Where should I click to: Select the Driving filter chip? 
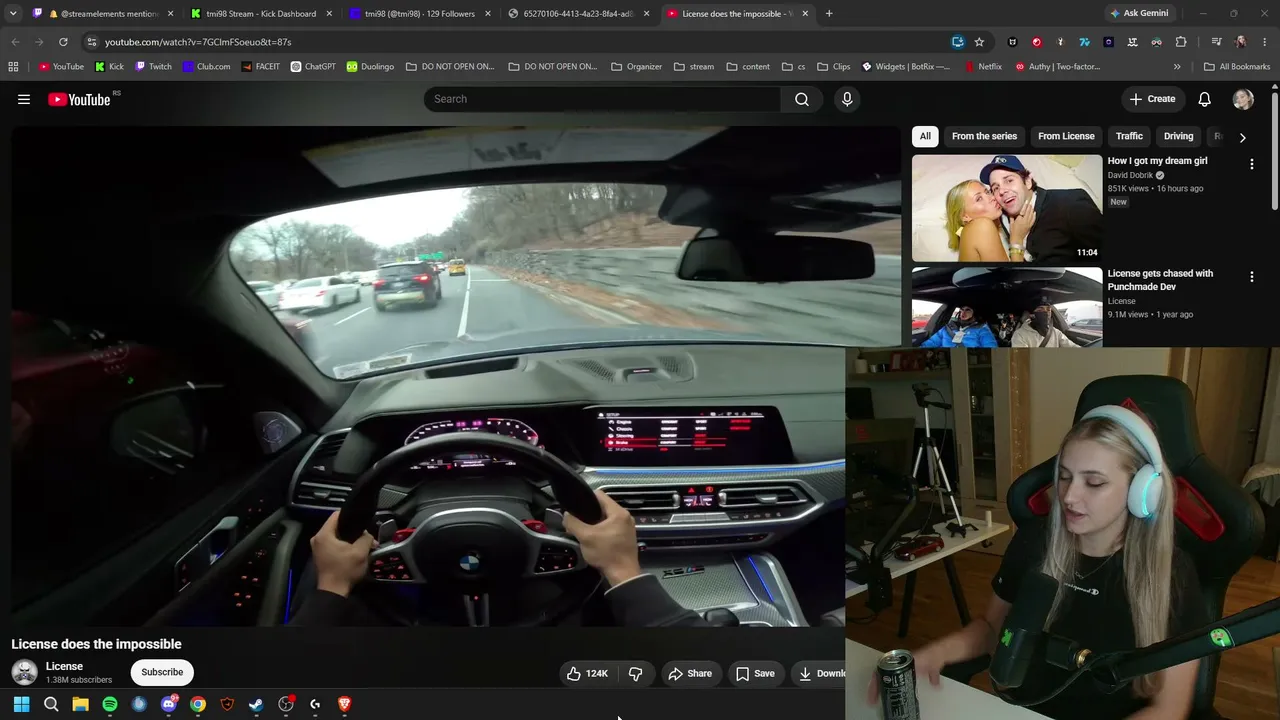[x=1178, y=136]
